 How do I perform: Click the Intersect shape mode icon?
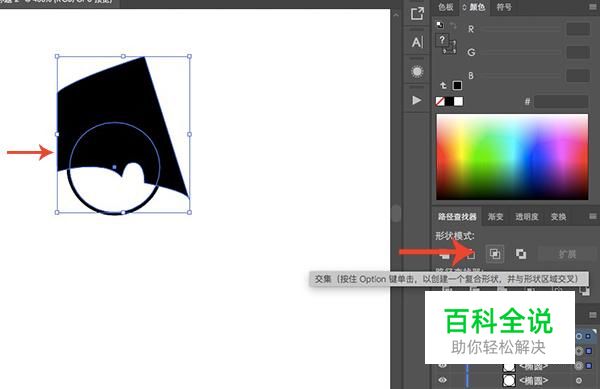pyautogui.click(x=495, y=254)
